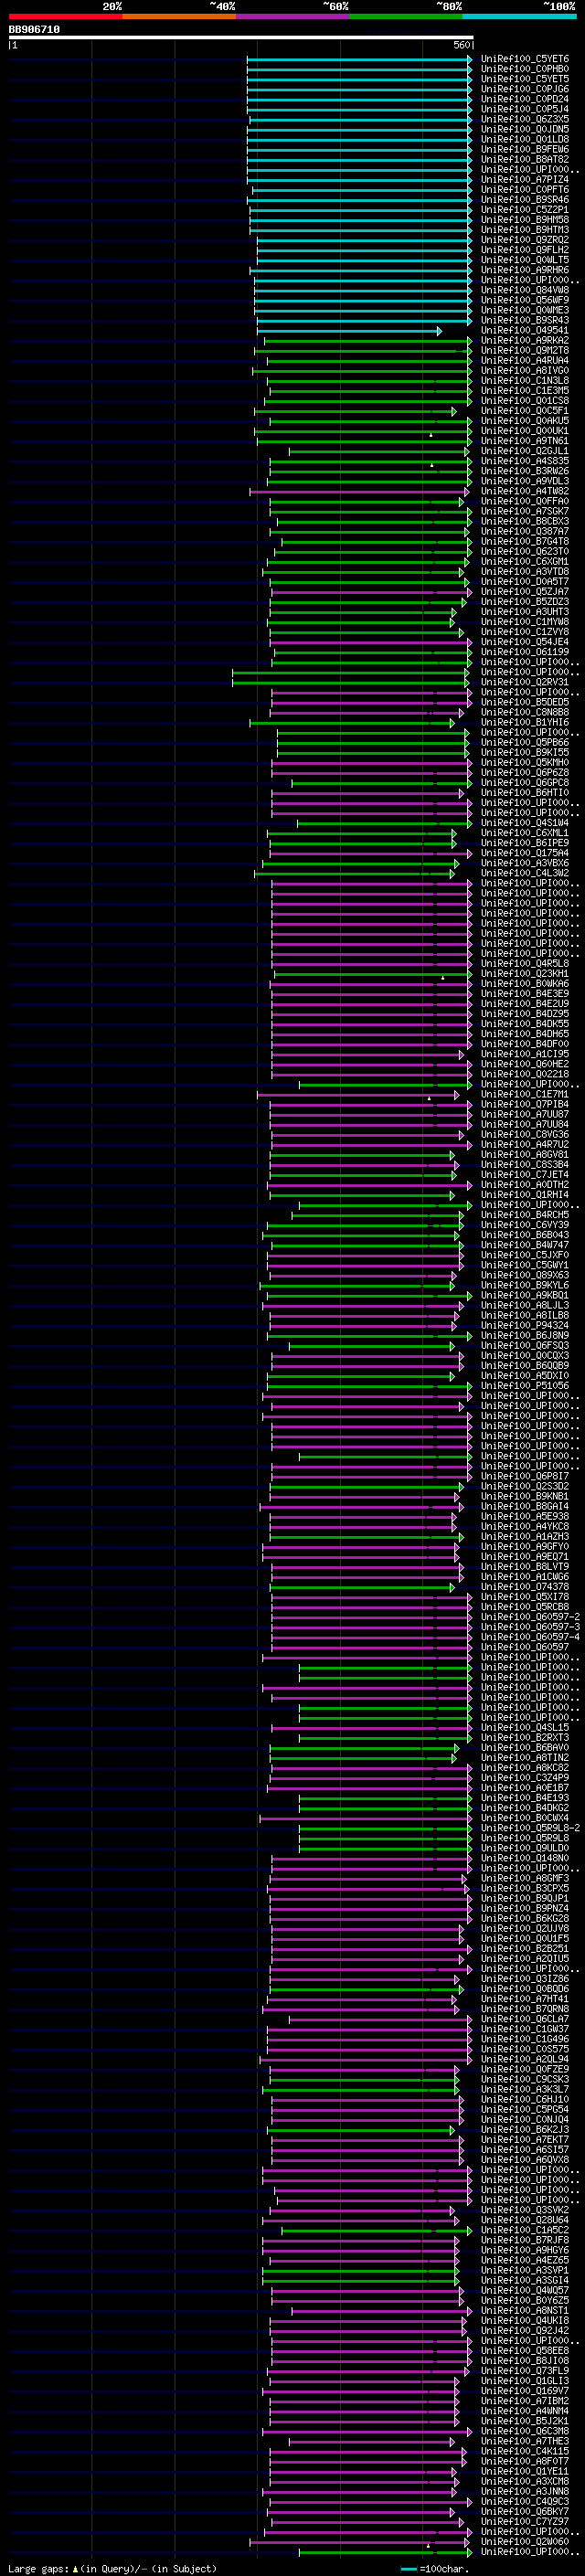Select the UniRef100_B9FEW6 label

525,149
